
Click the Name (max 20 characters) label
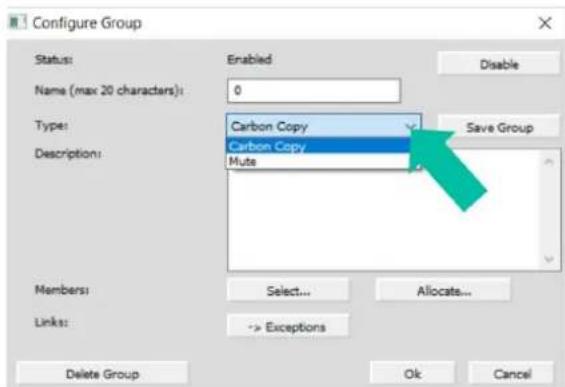[109, 90]
